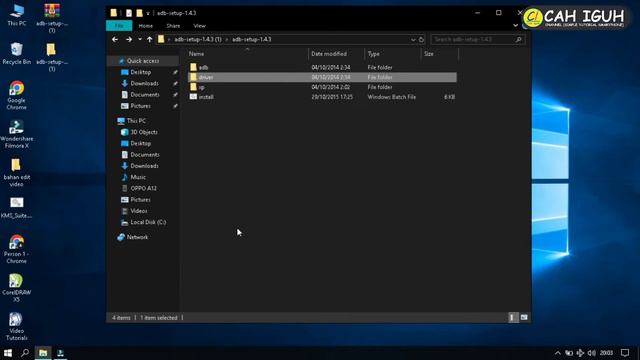Open pinned Documents under Quick access
Image resolution: width=640 pixels, height=360 pixels.
(x=145, y=95)
